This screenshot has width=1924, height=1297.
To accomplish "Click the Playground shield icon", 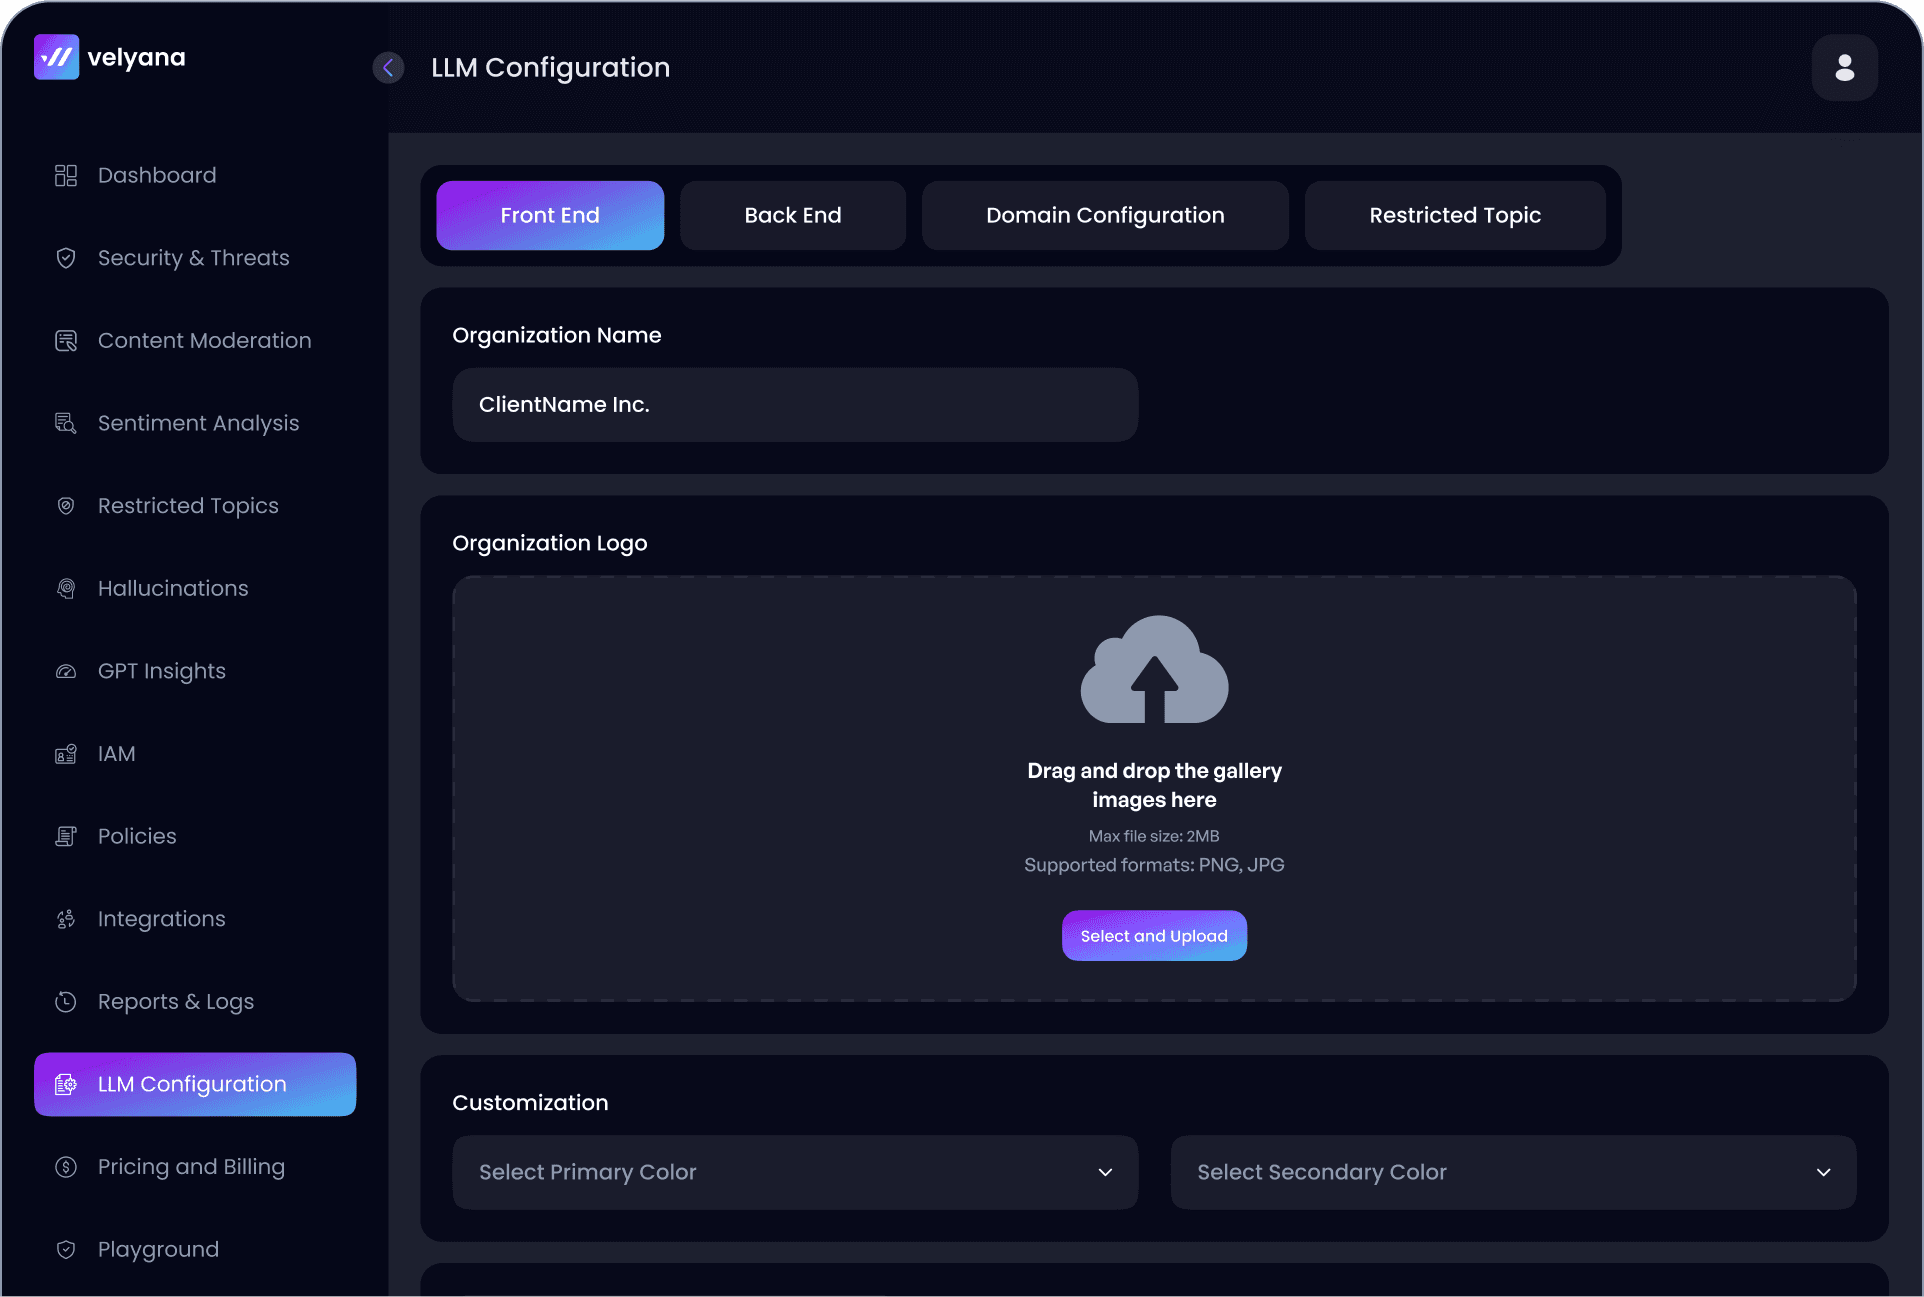I will 66,1249.
